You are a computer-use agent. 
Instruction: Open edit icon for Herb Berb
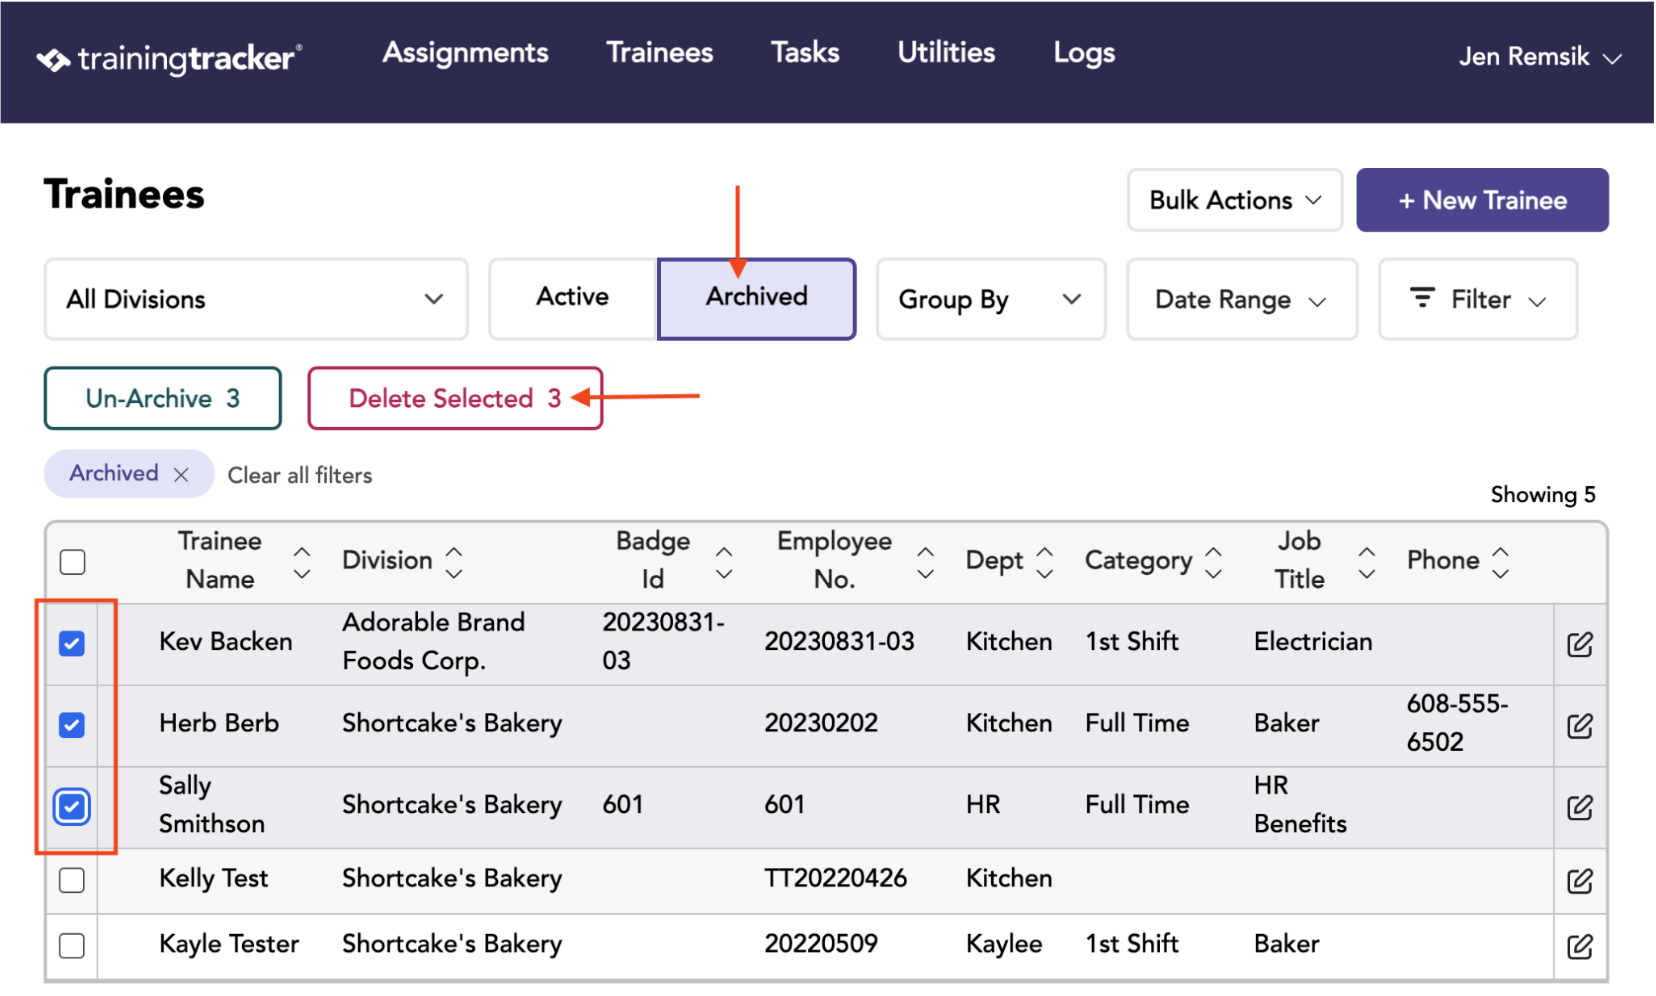point(1579,726)
